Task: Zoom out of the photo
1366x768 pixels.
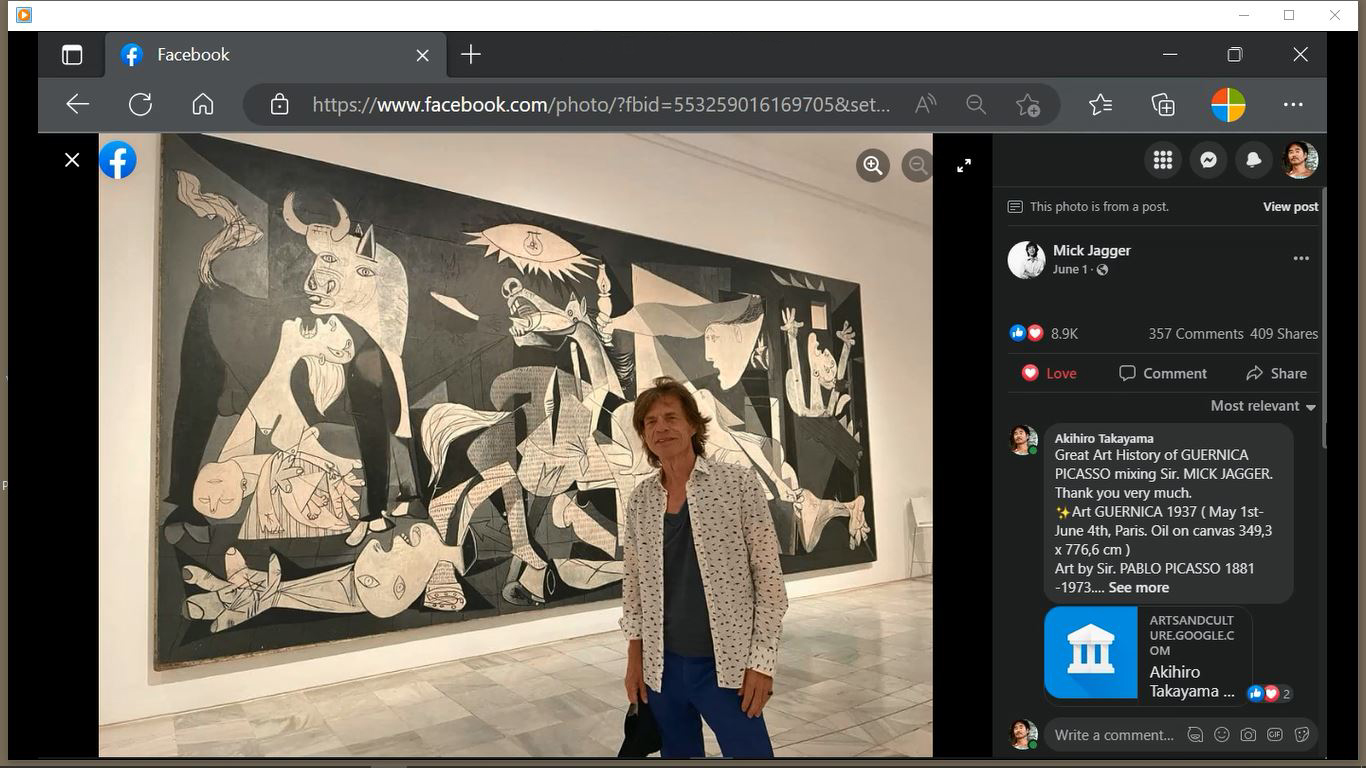Action: (x=917, y=165)
